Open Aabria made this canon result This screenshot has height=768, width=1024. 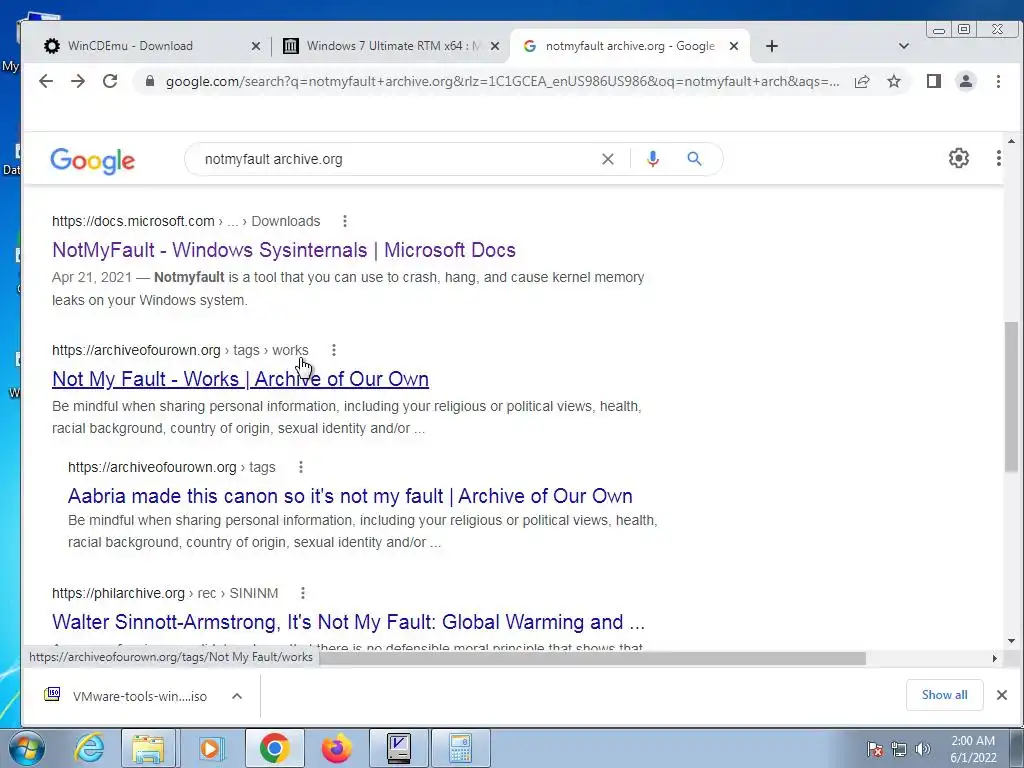[x=350, y=496]
